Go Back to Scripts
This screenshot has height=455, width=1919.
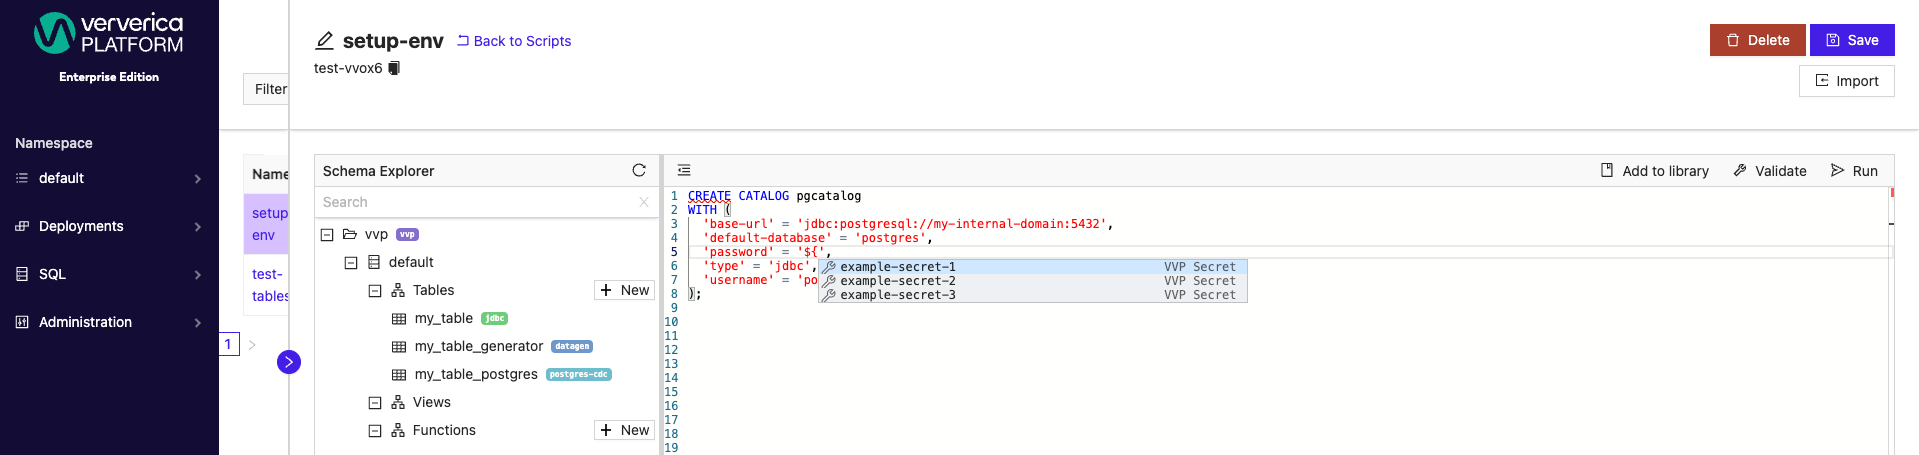[x=514, y=41]
